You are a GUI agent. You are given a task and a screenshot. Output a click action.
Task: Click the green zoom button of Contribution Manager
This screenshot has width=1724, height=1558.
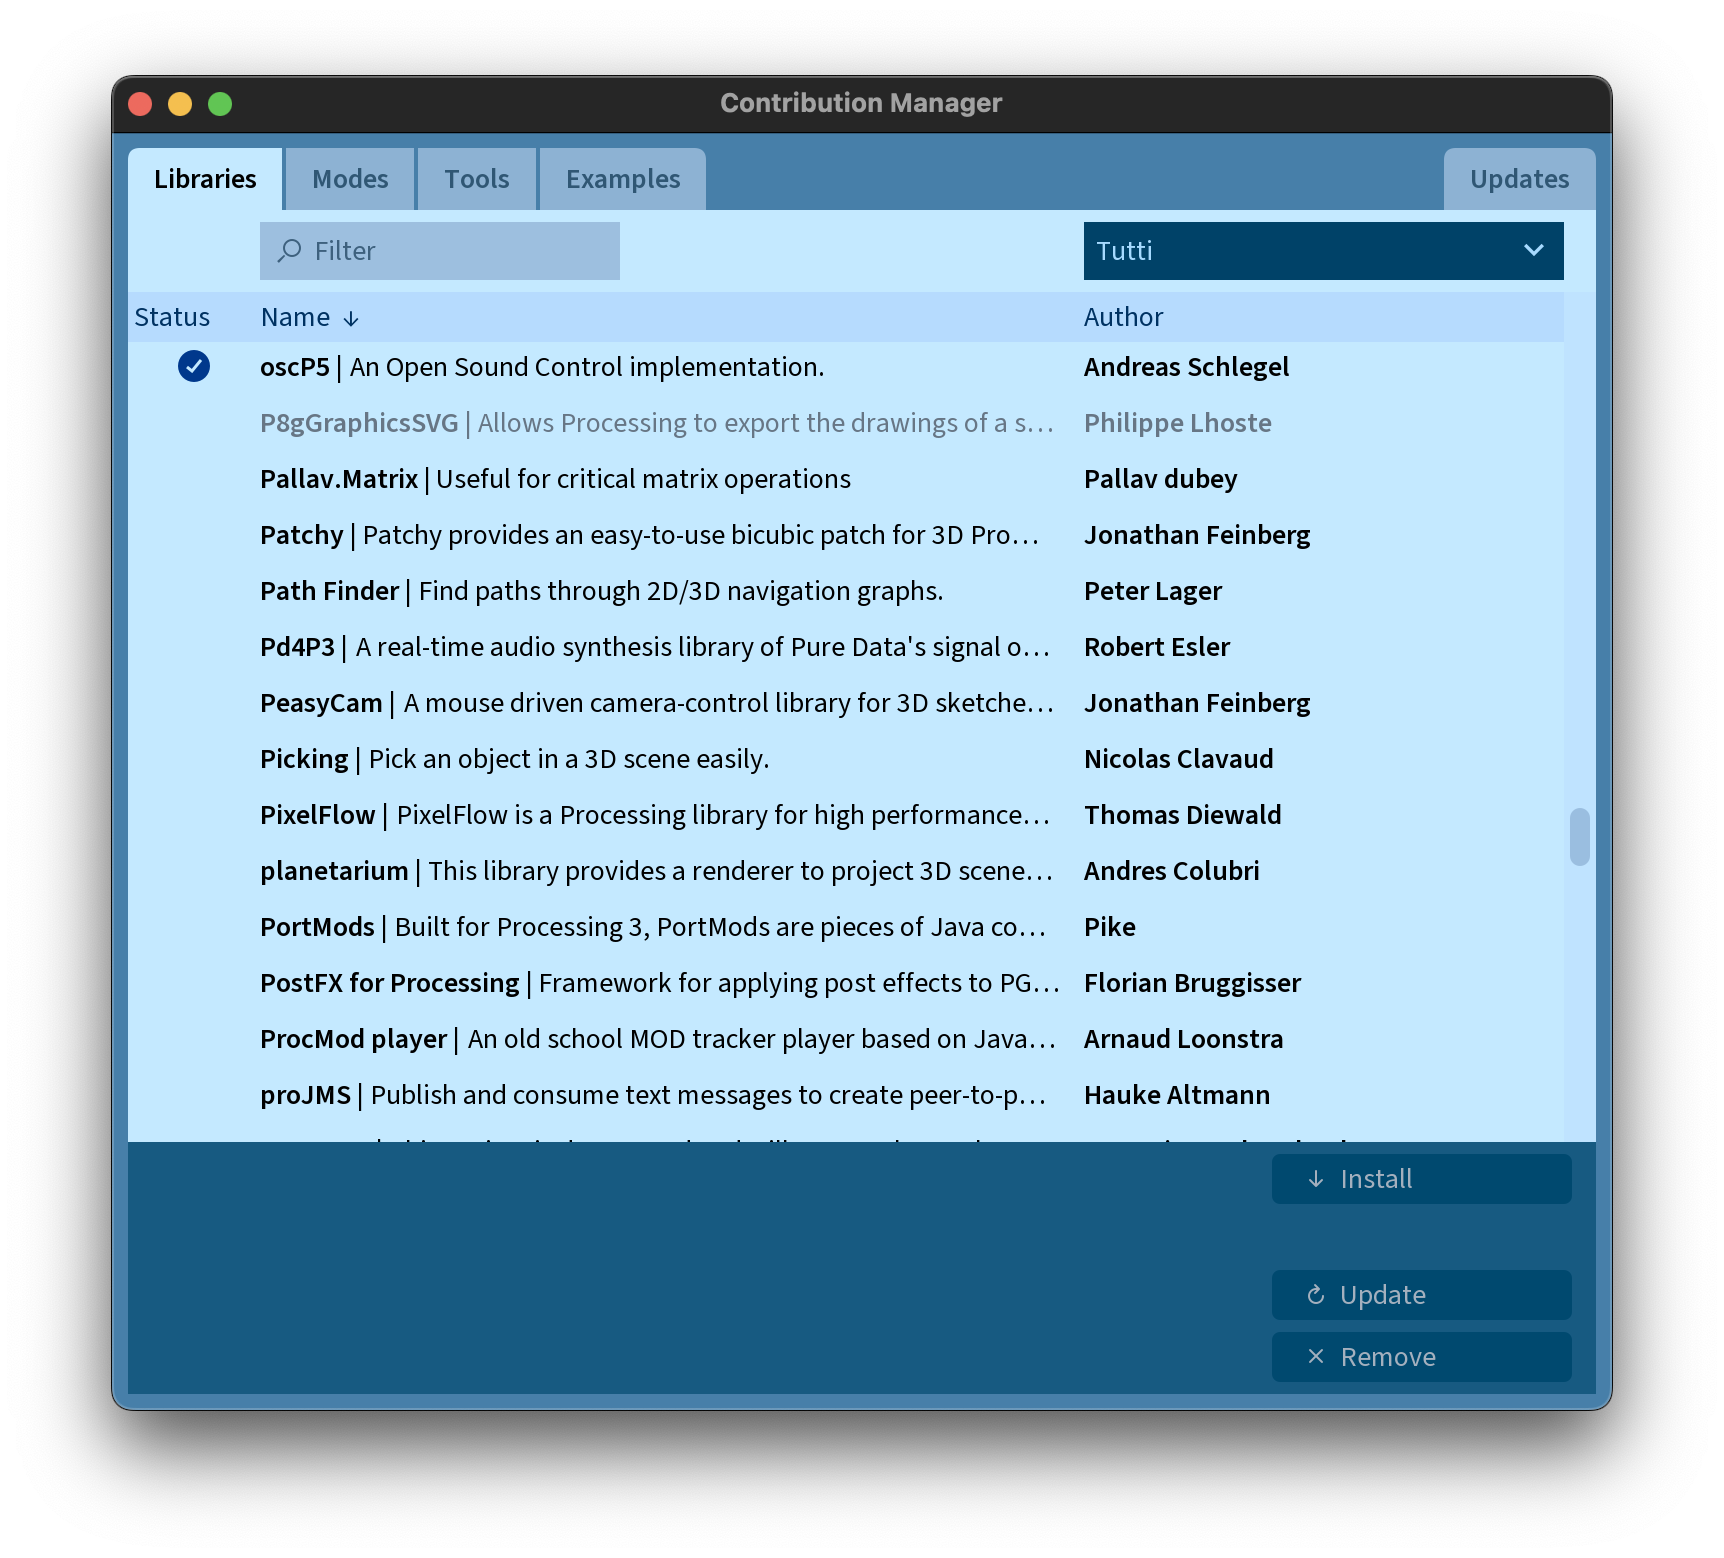pyautogui.click(x=220, y=104)
